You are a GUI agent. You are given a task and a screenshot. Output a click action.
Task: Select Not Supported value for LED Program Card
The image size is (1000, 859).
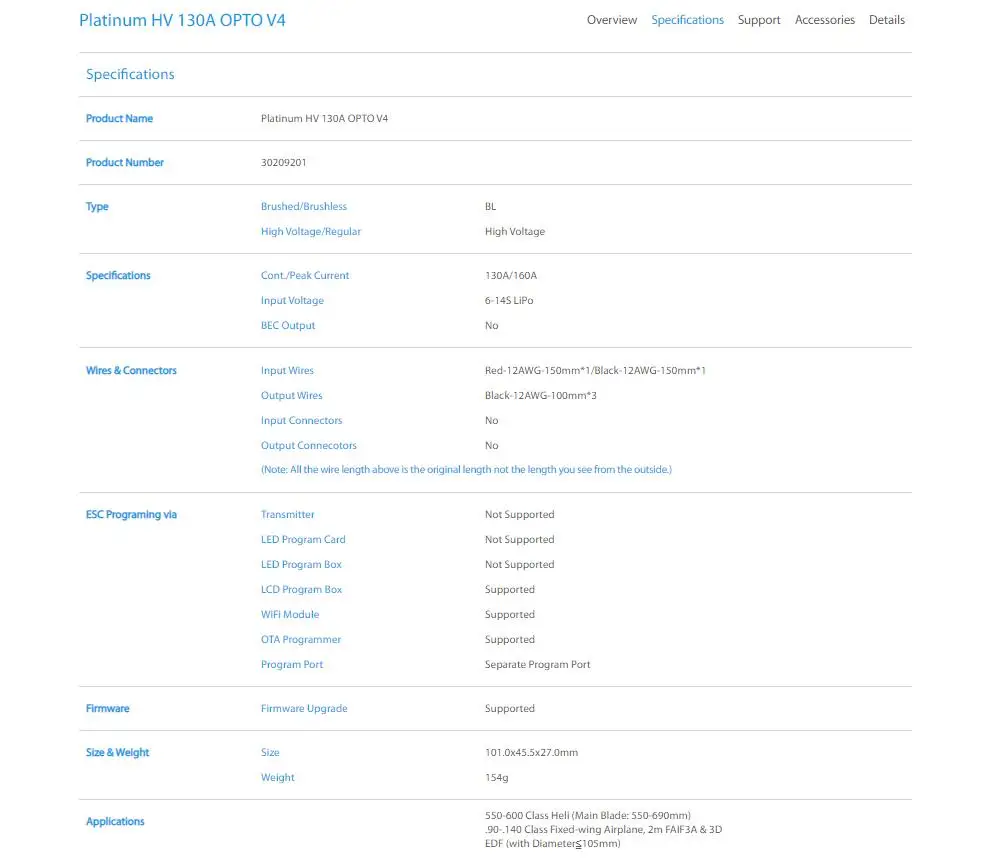(520, 540)
